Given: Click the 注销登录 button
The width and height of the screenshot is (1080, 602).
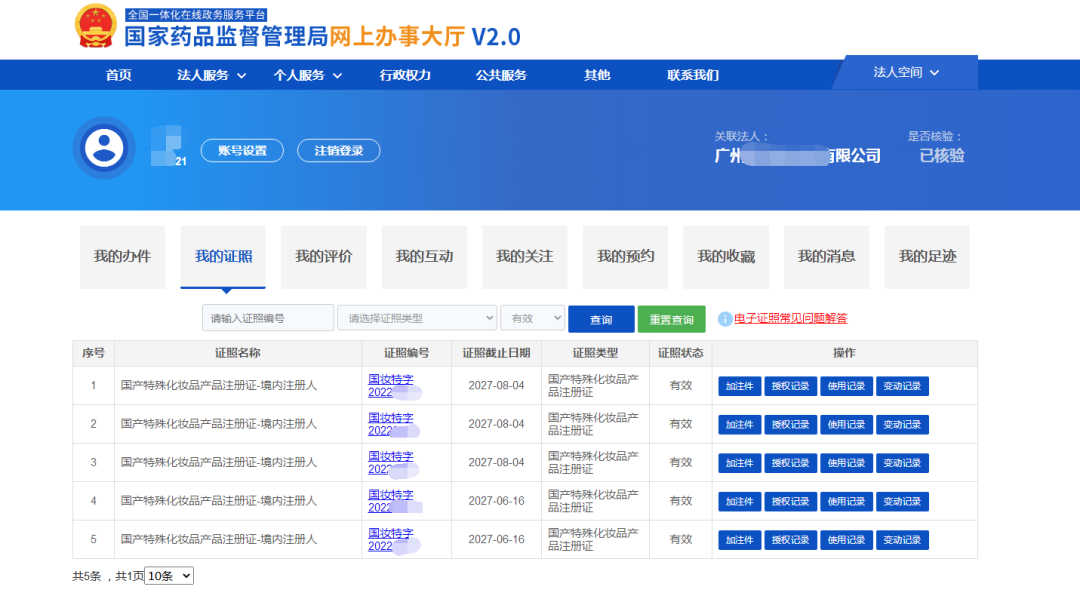Looking at the screenshot, I should (x=339, y=150).
